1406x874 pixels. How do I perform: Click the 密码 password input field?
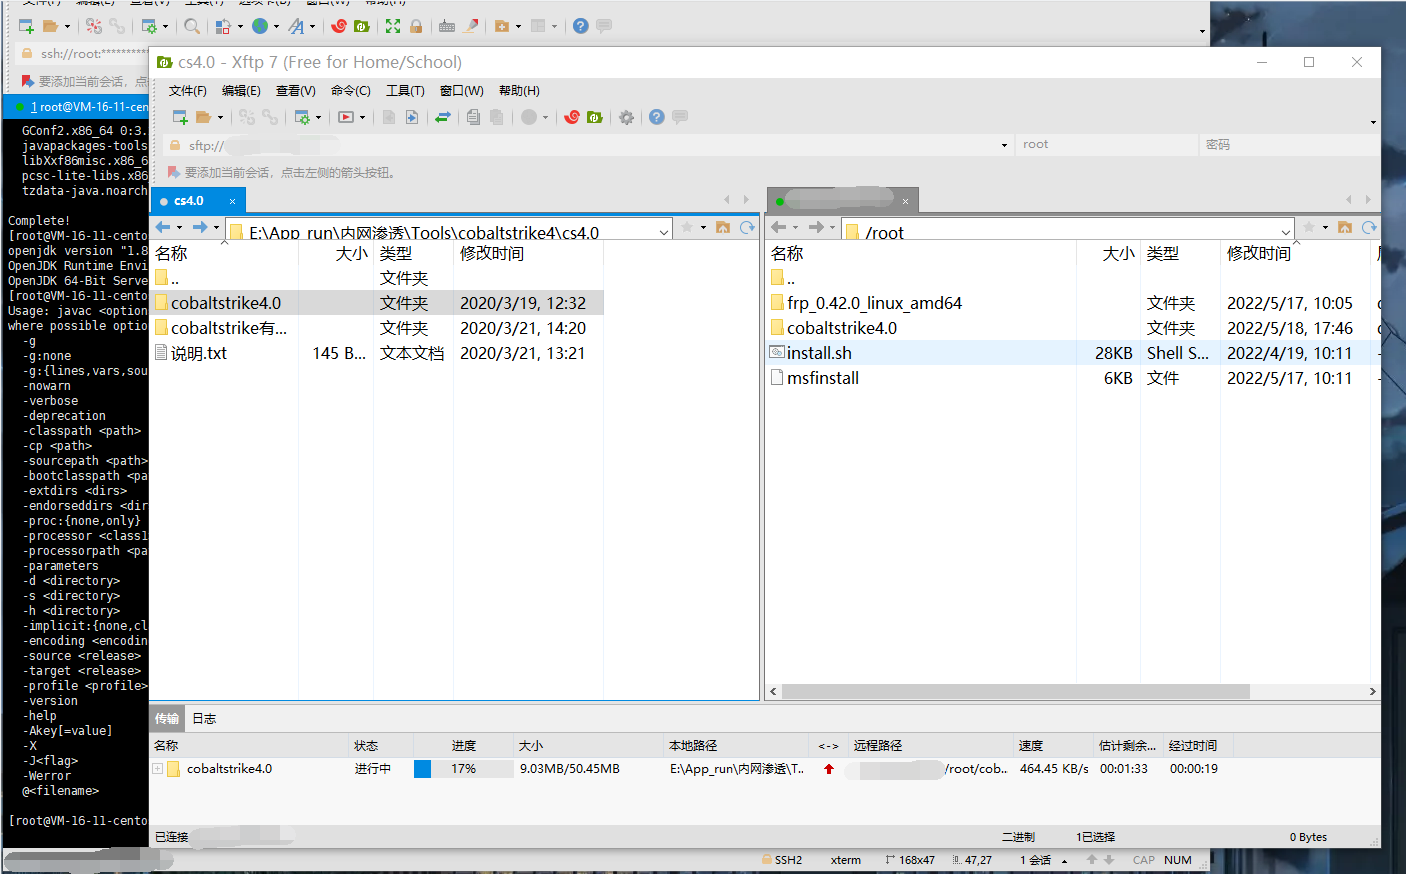(x=1288, y=145)
